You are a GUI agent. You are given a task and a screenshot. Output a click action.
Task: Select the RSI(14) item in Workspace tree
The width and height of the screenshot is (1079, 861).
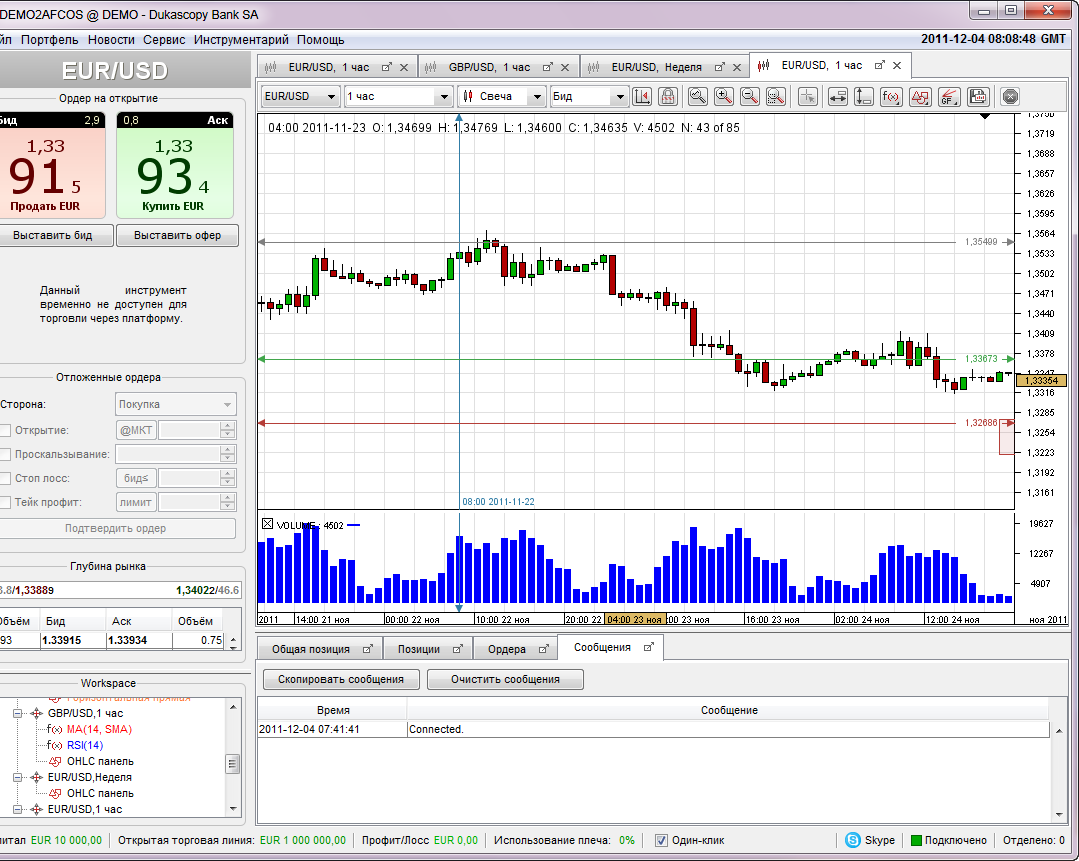click(85, 745)
